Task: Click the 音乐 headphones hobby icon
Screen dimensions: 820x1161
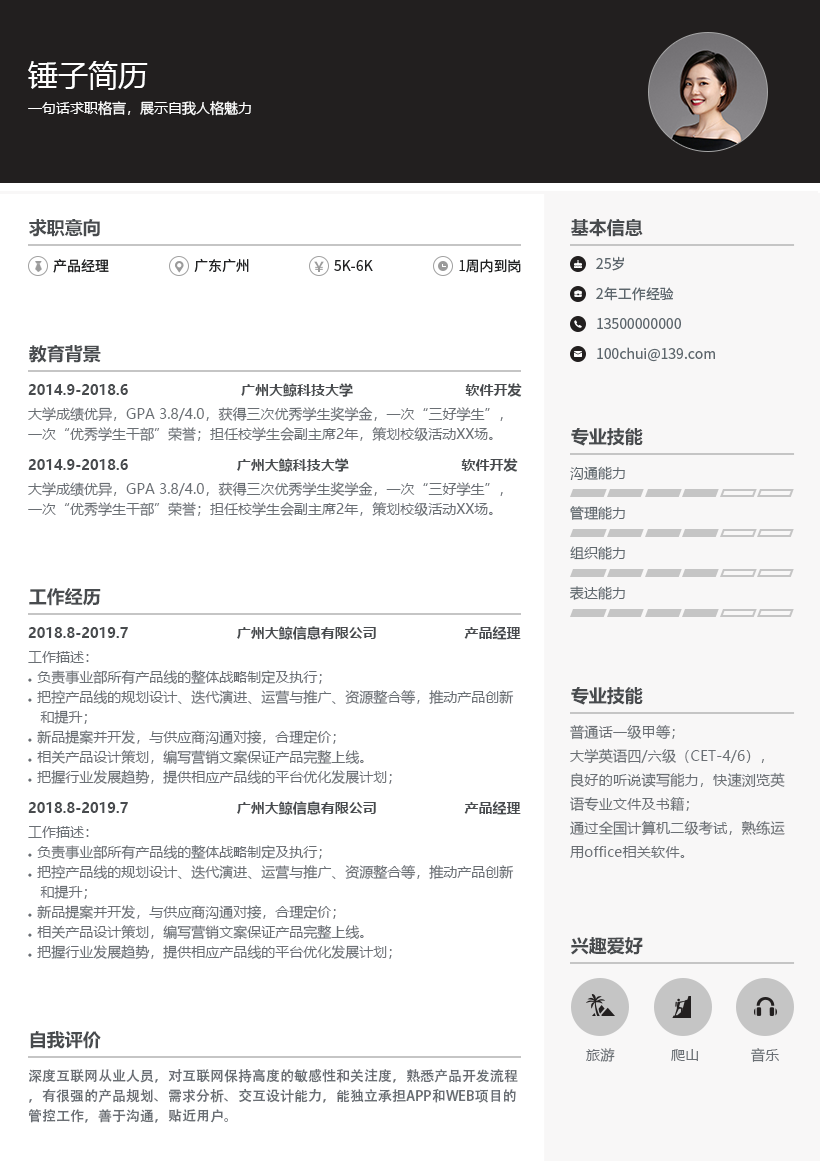Action: tap(764, 1007)
